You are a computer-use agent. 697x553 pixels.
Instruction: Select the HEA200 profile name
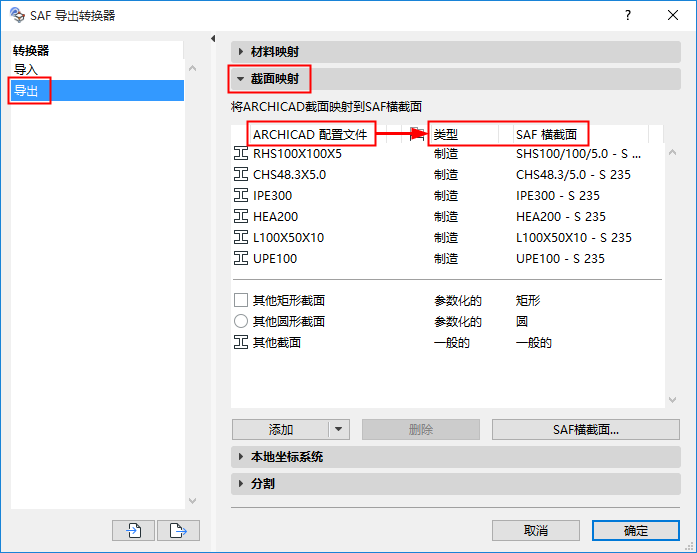276,216
